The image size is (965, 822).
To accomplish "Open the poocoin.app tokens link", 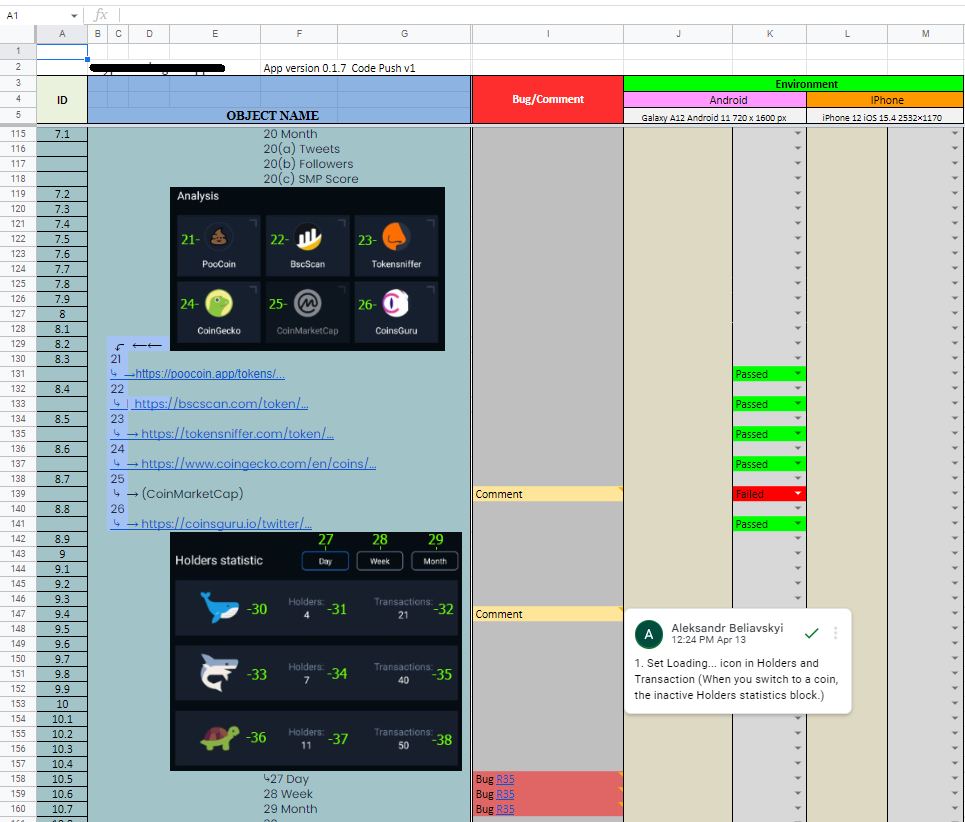I will click(x=210, y=374).
